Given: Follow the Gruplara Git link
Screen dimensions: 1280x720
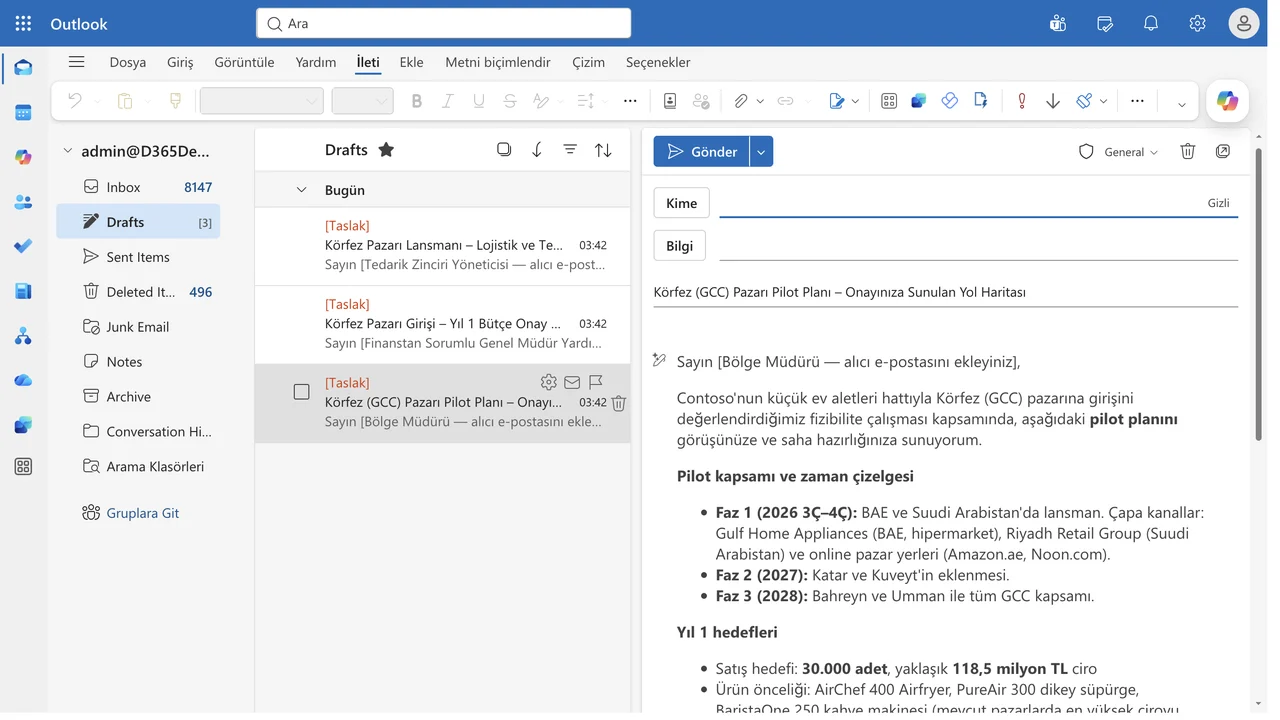Looking at the screenshot, I should pyautogui.click(x=143, y=512).
